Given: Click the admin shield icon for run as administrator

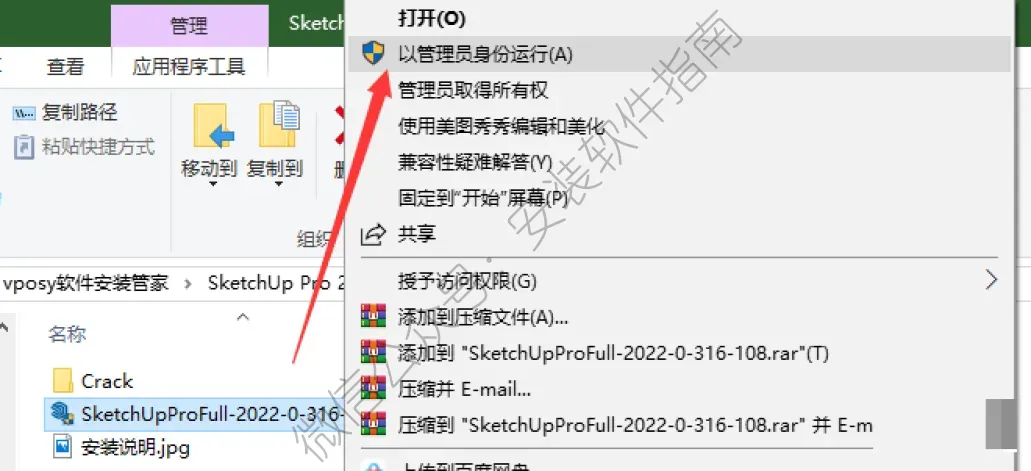Looking at the screenshot, I should pyautogui.click(x=373, y=53).
